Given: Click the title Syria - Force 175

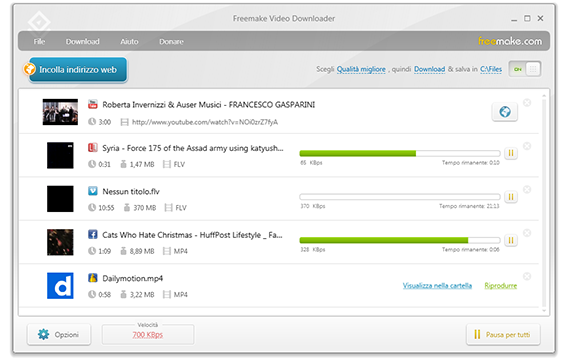Looking at the screenshot, I should pyautogui.click(x=193, y=148).
